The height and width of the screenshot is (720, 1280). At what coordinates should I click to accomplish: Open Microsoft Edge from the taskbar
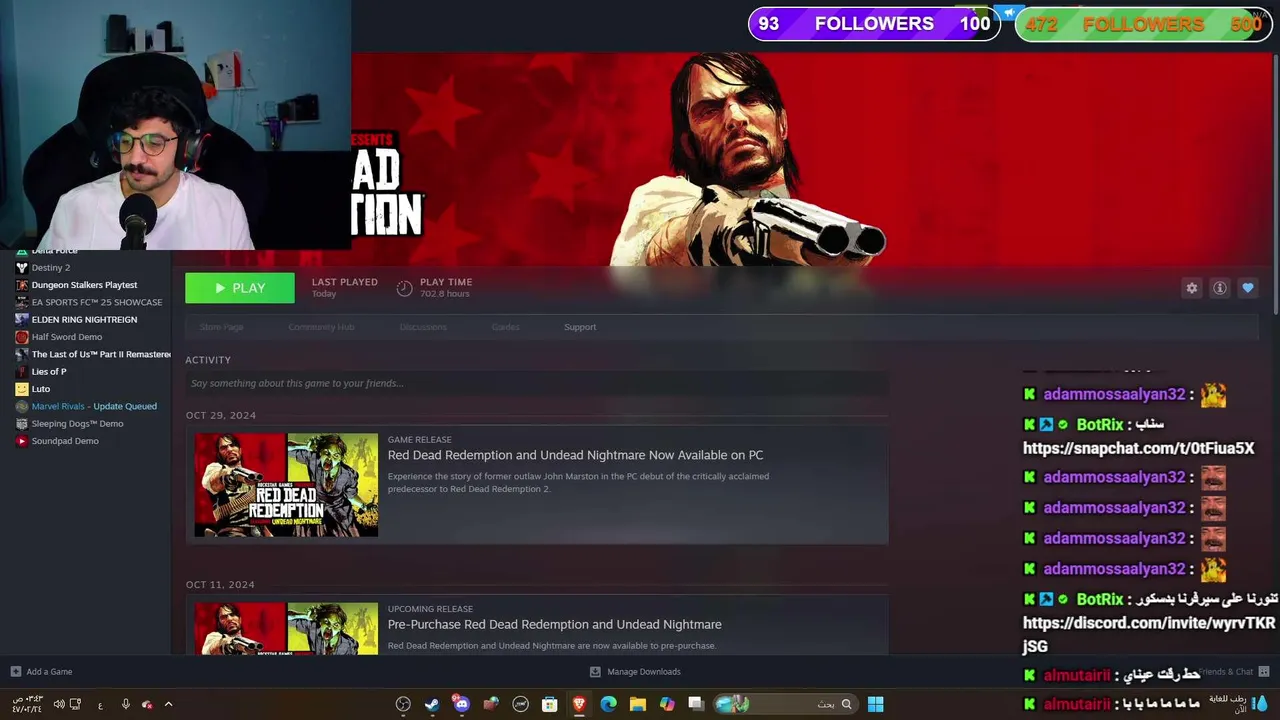[608, 704]
